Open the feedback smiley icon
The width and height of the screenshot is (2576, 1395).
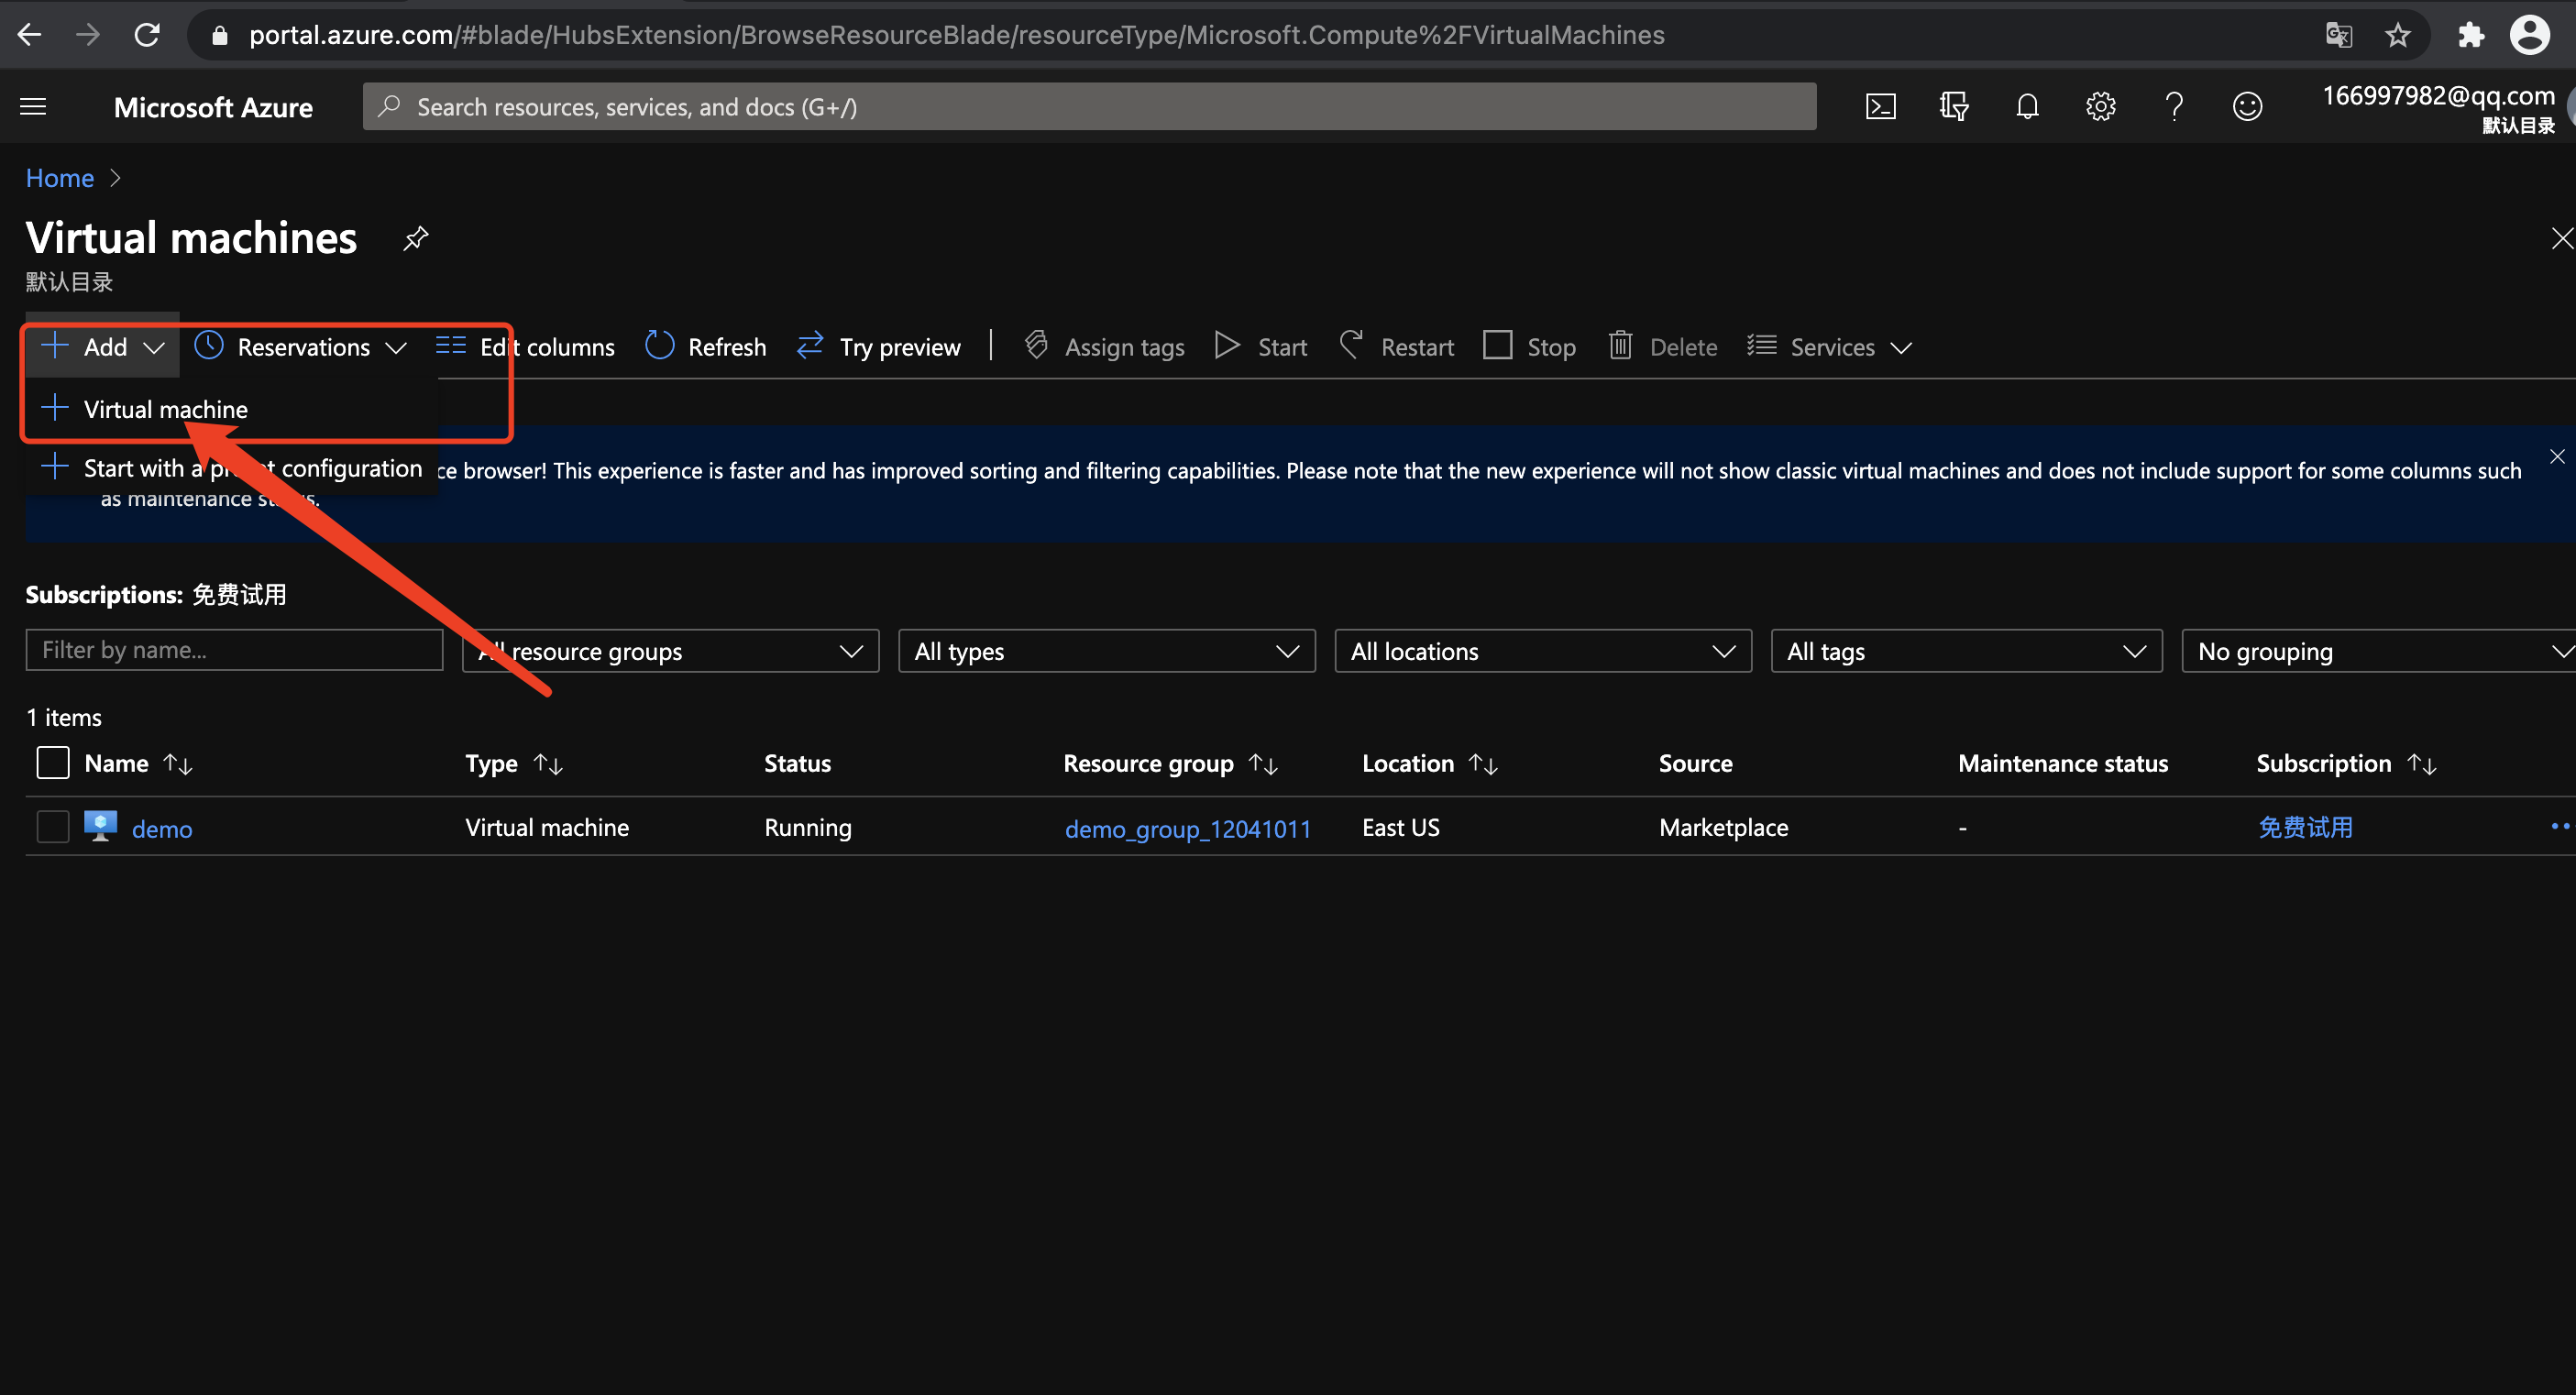point(2247,107)
